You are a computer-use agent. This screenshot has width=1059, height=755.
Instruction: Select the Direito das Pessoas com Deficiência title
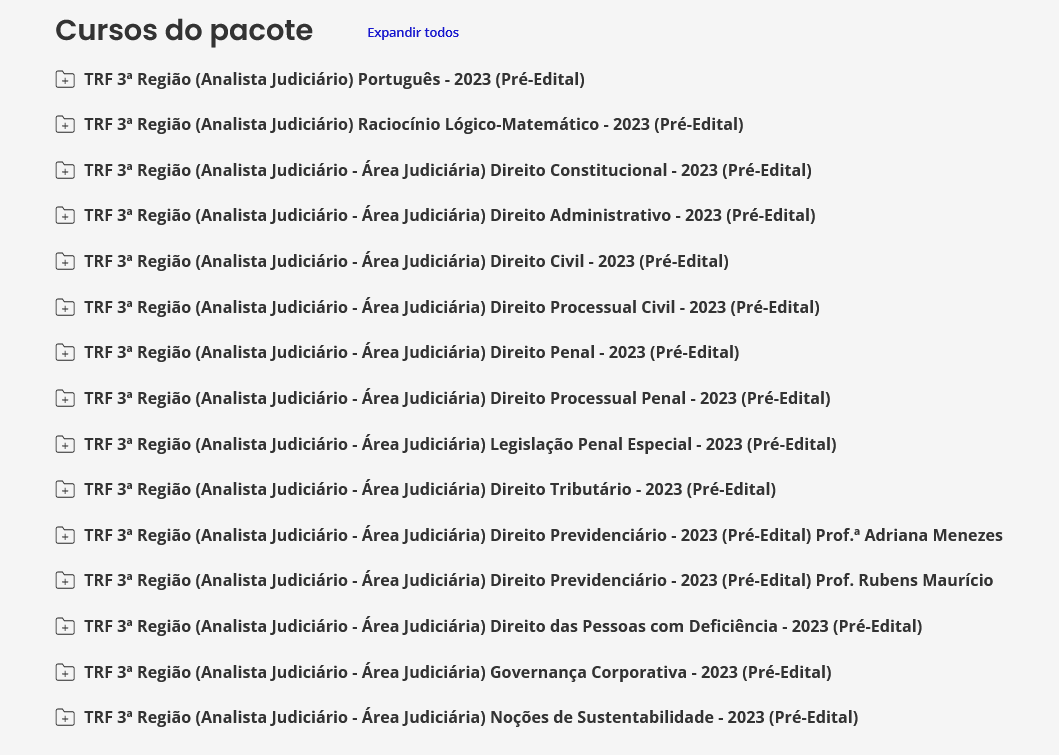coord(503,627)
